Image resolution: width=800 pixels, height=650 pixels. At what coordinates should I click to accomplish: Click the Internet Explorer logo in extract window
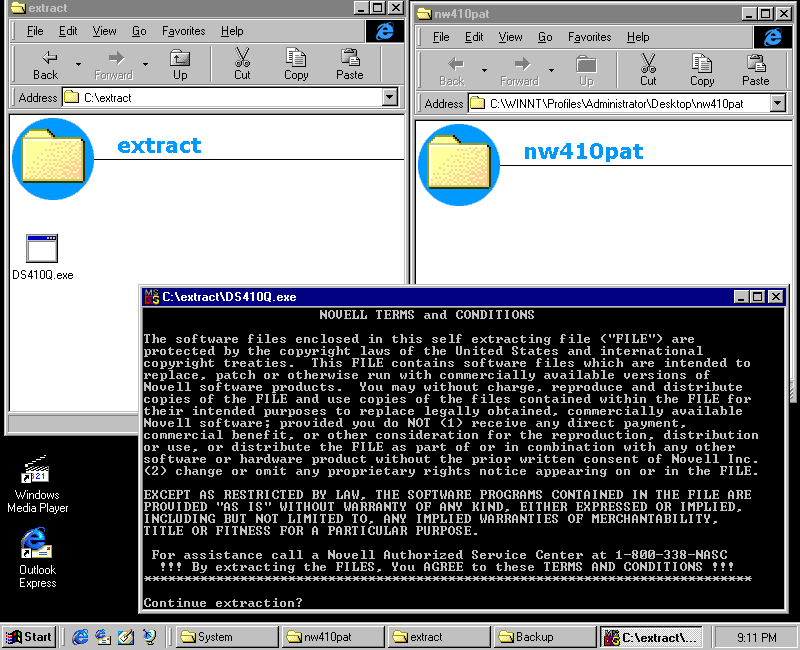point(385,31)
